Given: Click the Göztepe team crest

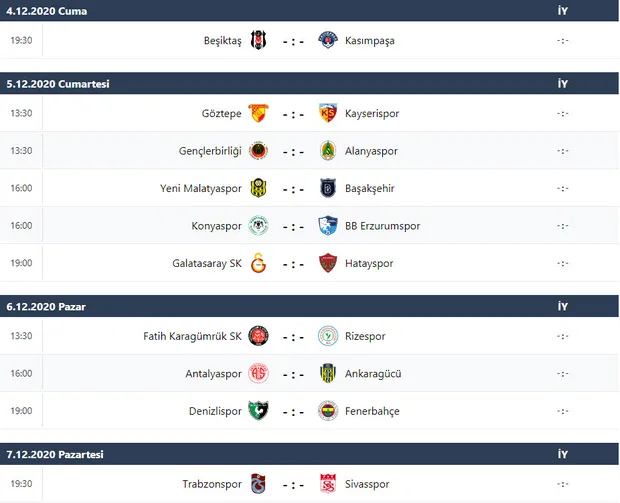Looking at the screenshot, I should point(258,114).
